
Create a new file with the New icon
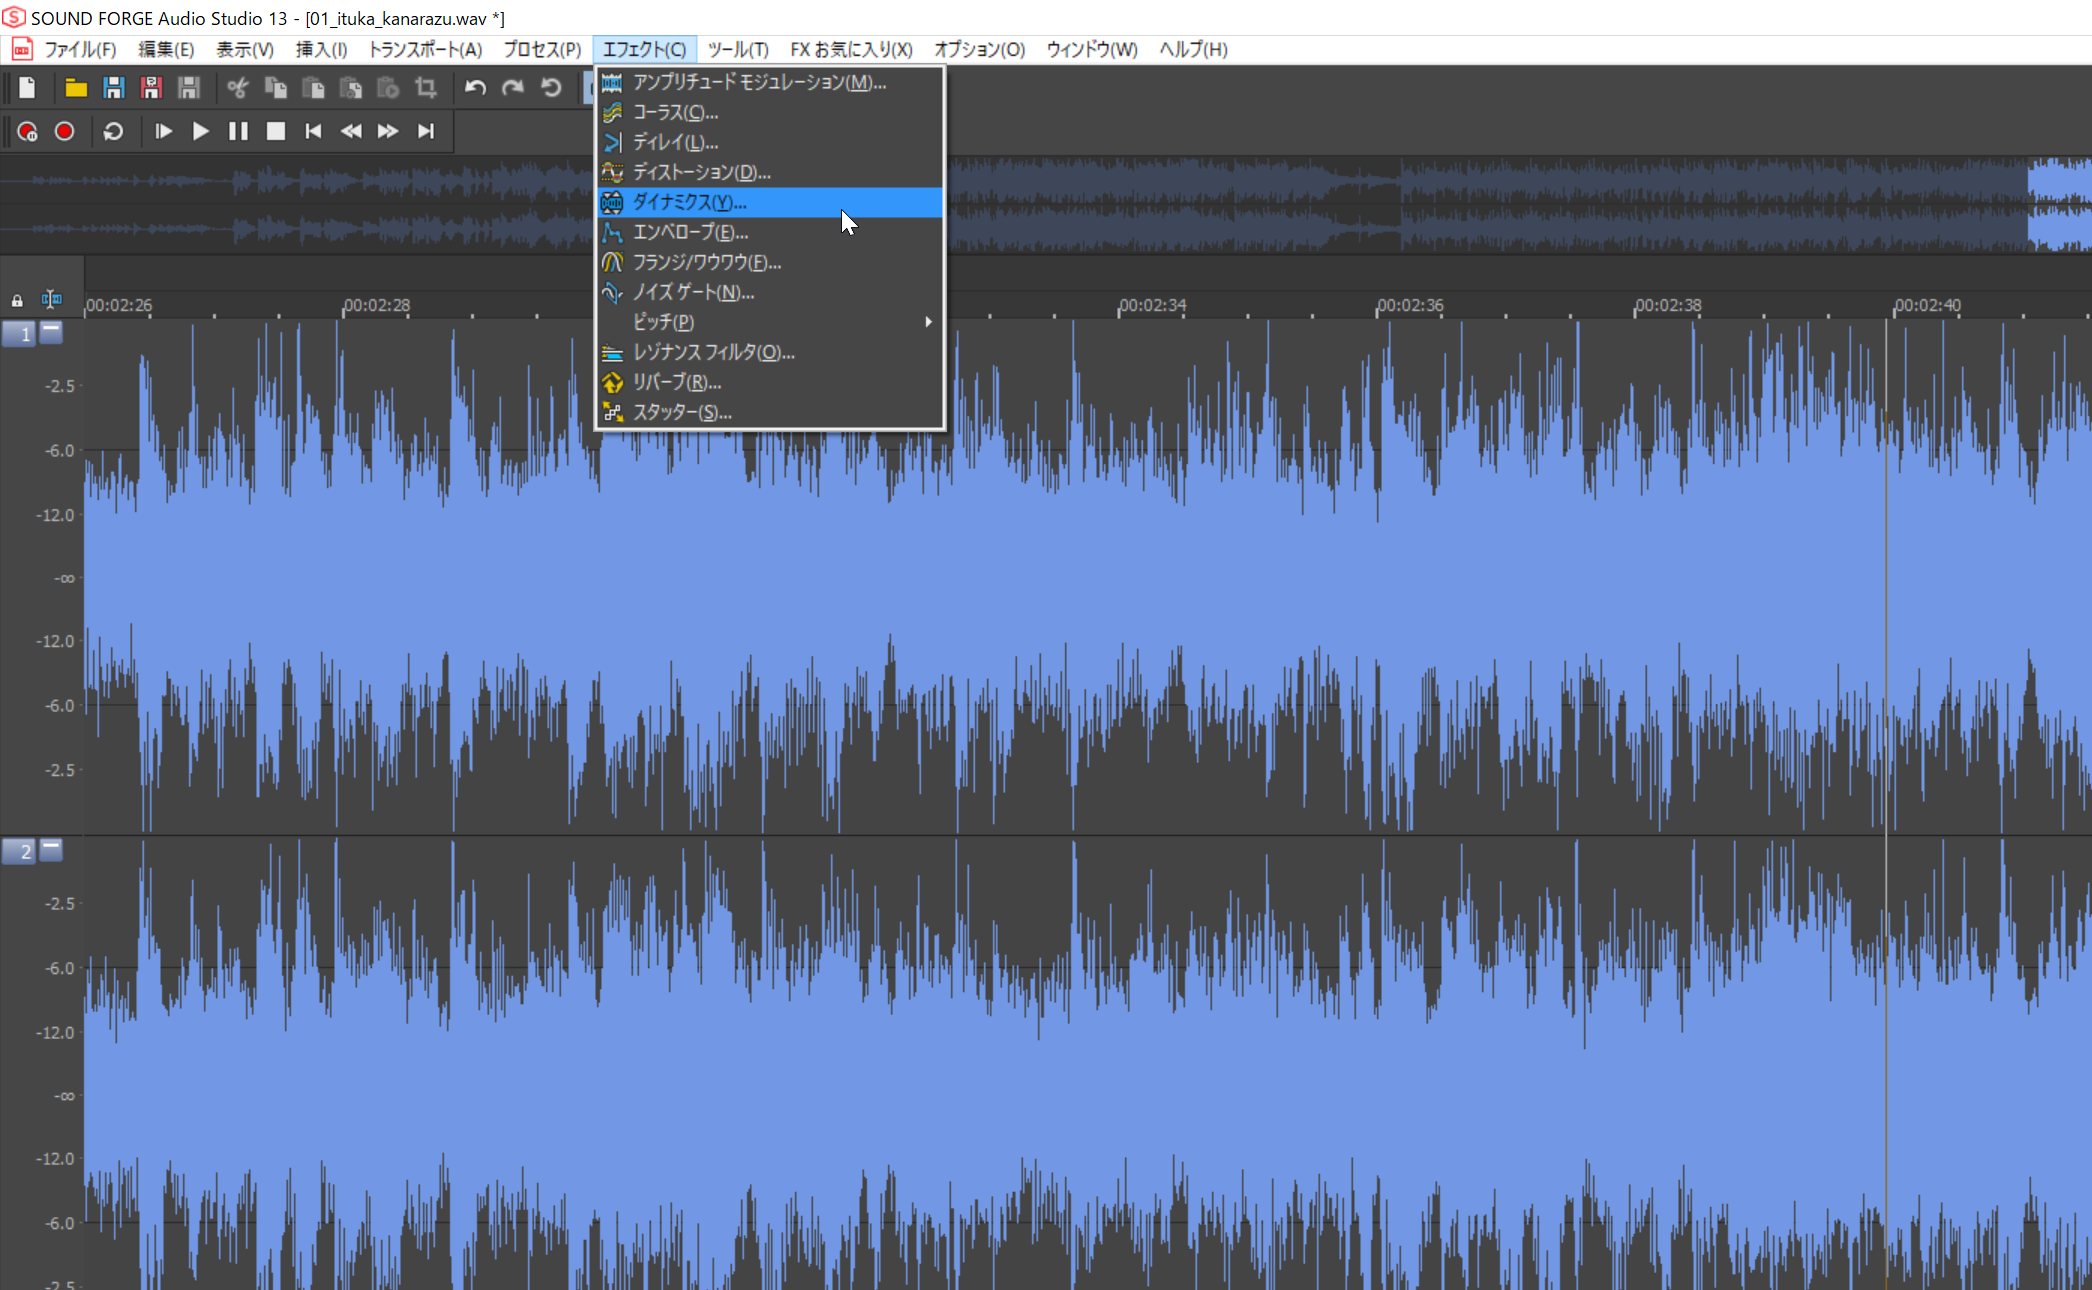(27, 88)
